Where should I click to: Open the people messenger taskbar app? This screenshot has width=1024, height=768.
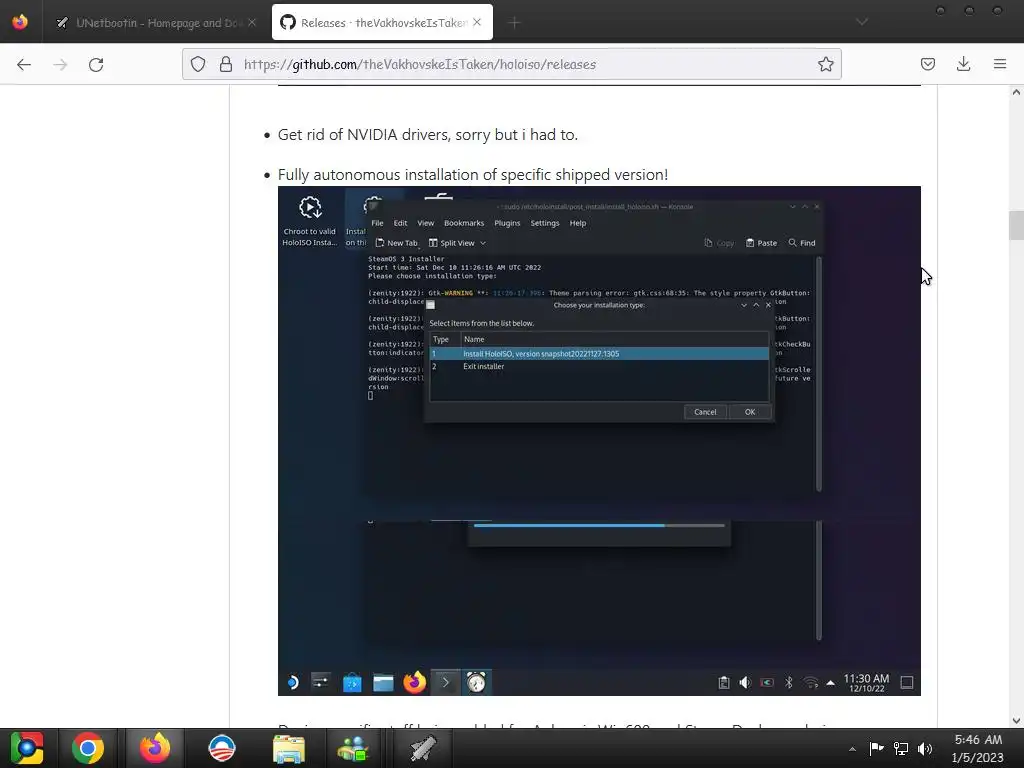(353, 748)
